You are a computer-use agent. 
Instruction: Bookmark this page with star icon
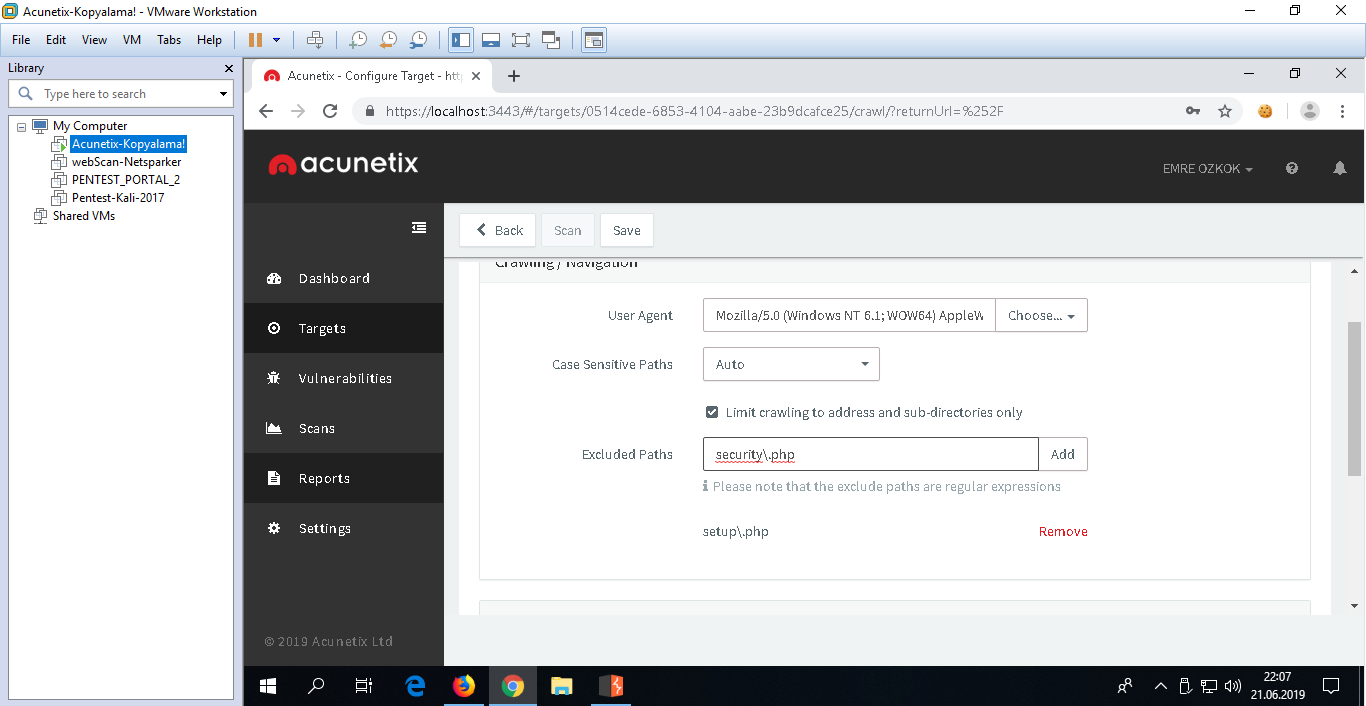[x=1225, y=111]
